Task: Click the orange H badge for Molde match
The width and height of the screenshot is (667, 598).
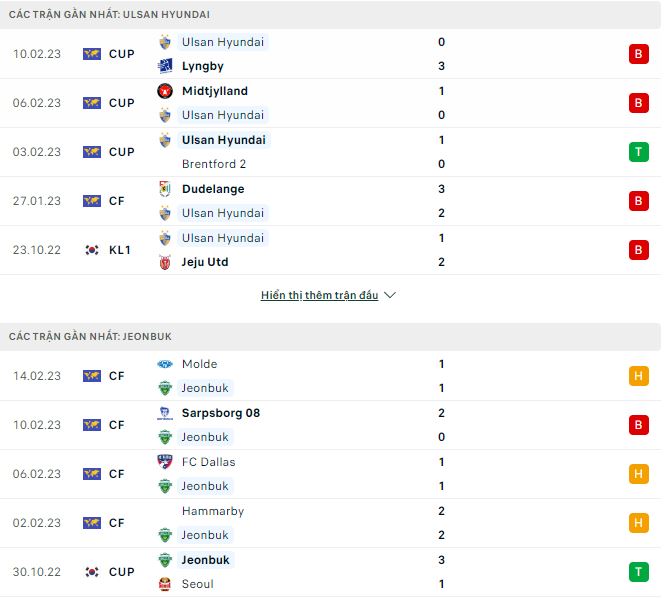Action: (639, 376)
